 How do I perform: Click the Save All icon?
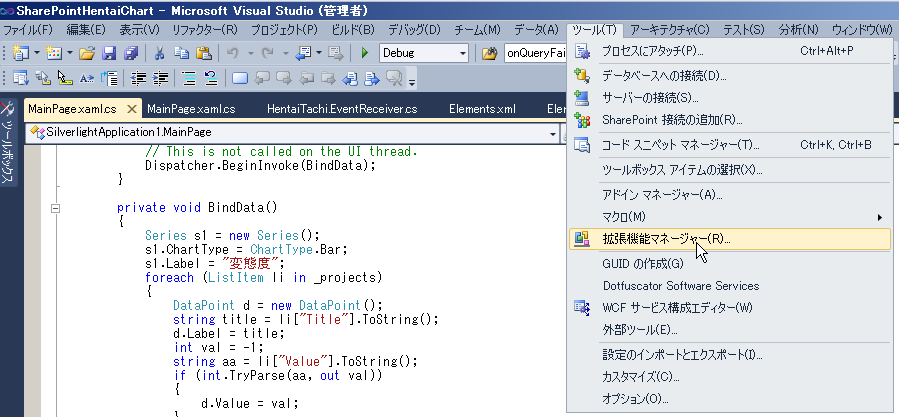click(131, 53)
